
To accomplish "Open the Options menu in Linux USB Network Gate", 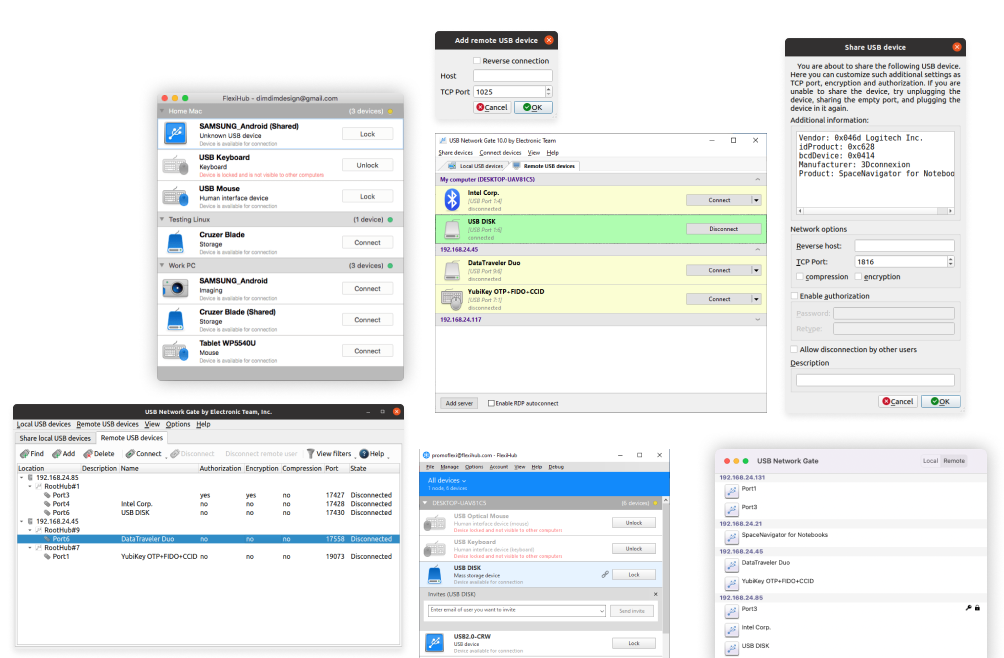I will click(178, 424).
